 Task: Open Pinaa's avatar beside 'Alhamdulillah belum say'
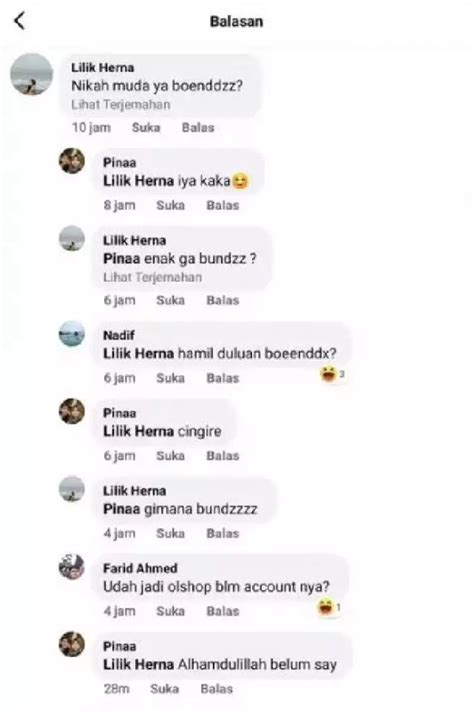(x=72, y=644)
